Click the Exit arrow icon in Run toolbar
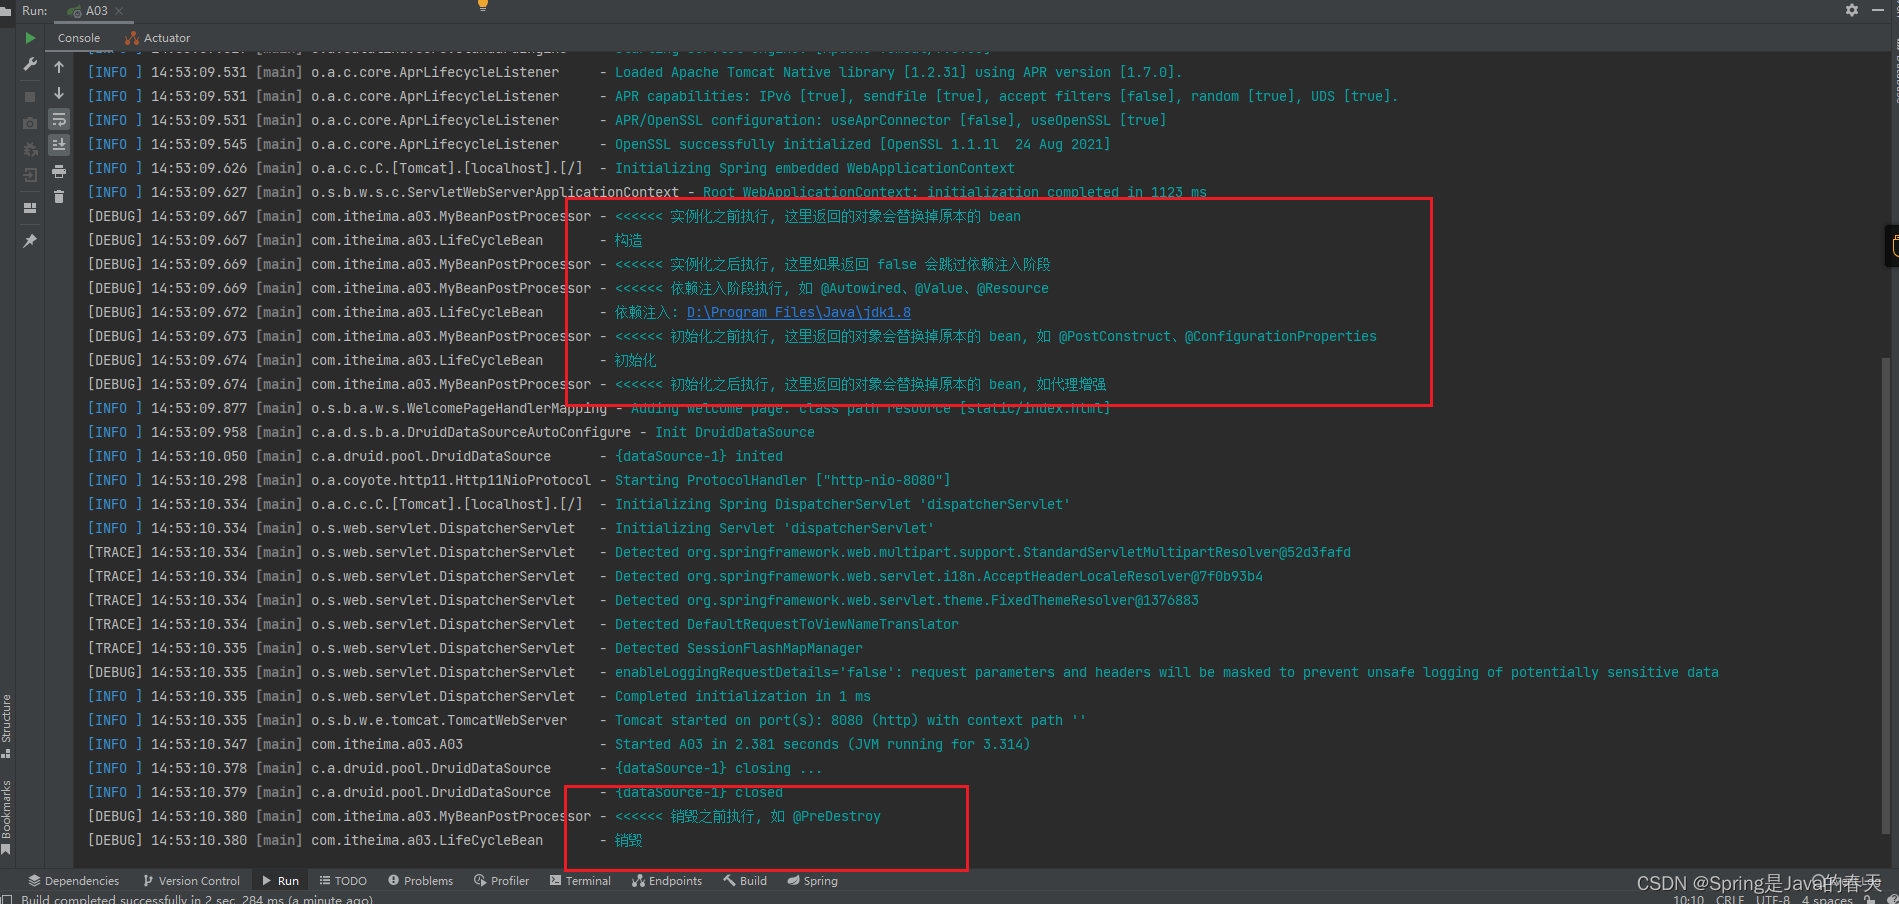The width and height of the screenshot is (1899, 904). pos(30,175)
